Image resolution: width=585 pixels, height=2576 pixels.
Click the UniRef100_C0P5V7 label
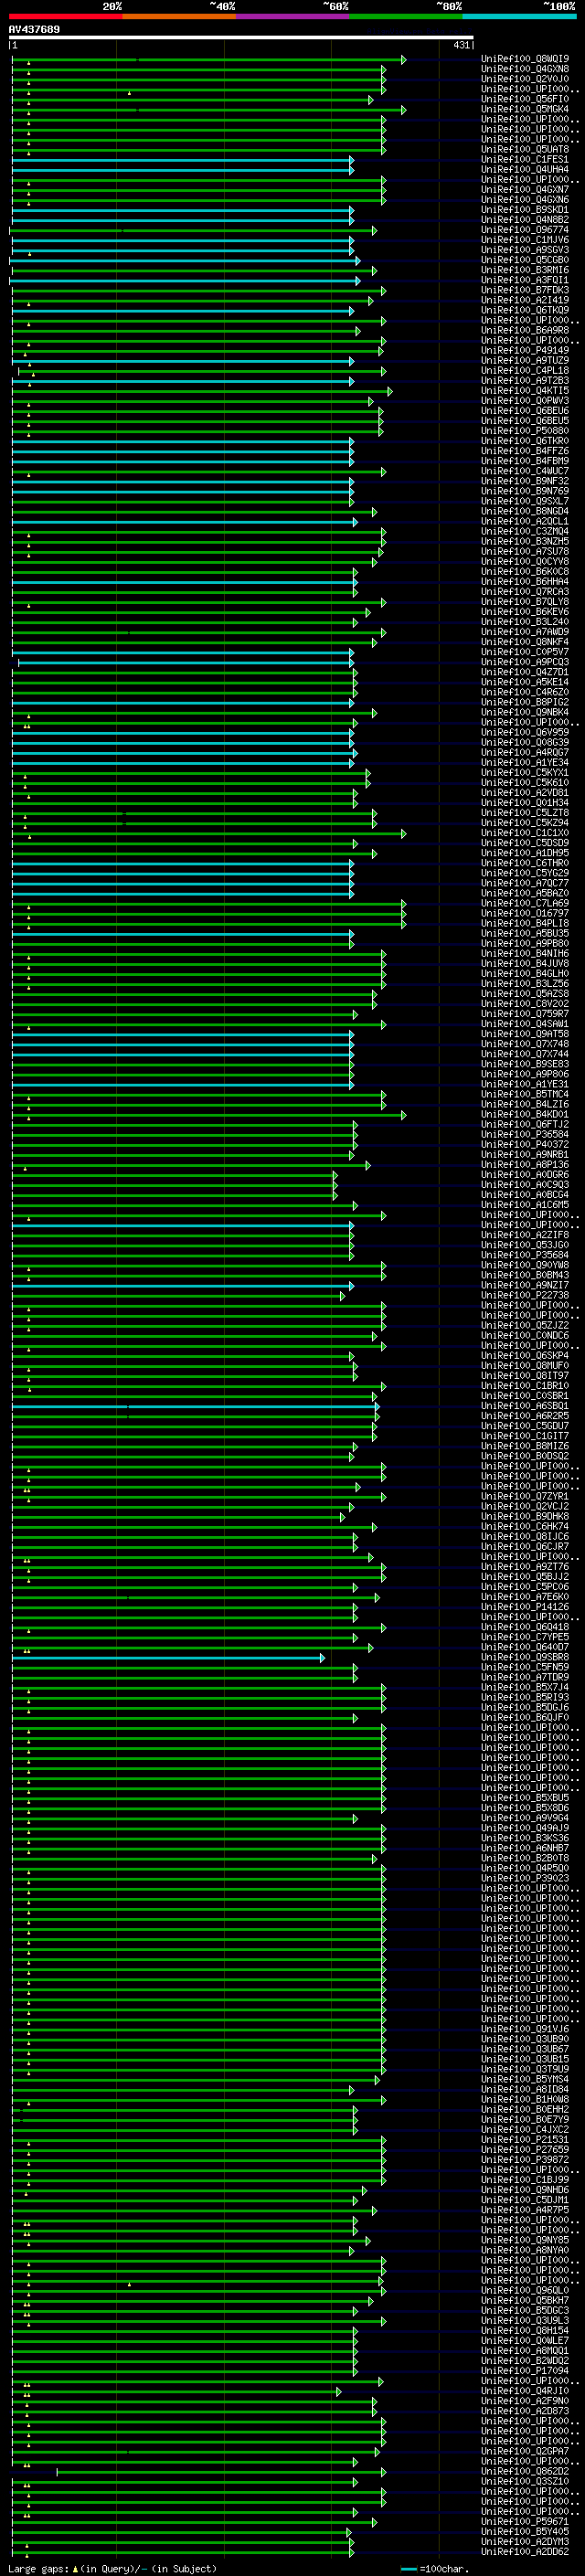coord(525,652)
